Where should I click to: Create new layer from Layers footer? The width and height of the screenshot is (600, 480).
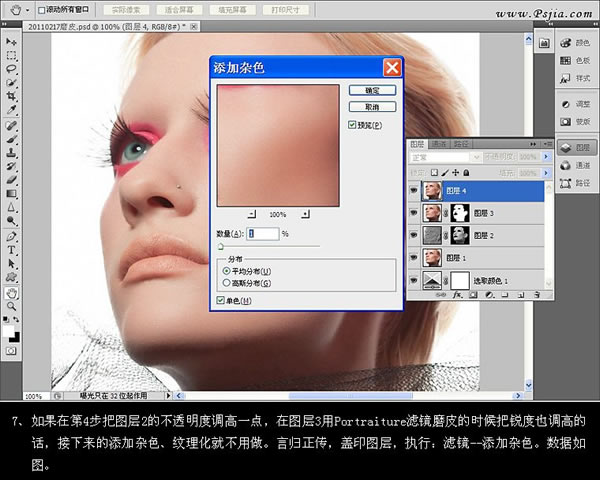pos(521,295)
